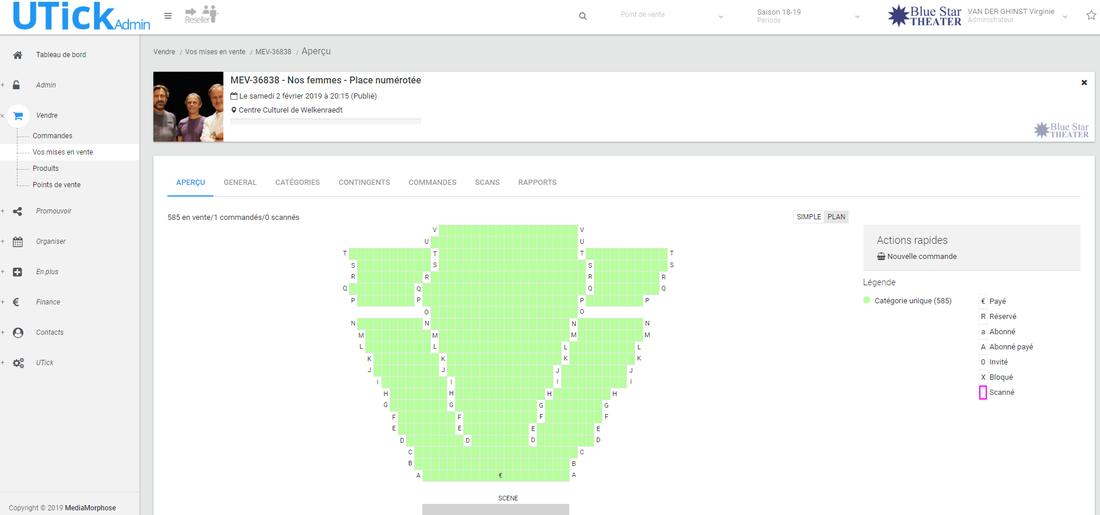The height and width of the screenshot is (515, 1100).
Task: Switch to the CATÉGORIES tab
Action: (x=297, y=183)
